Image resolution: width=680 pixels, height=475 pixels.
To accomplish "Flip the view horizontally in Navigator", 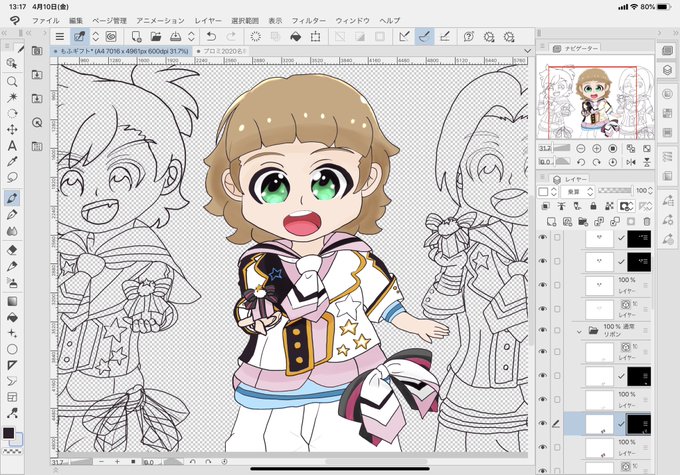I will [631, 162].
